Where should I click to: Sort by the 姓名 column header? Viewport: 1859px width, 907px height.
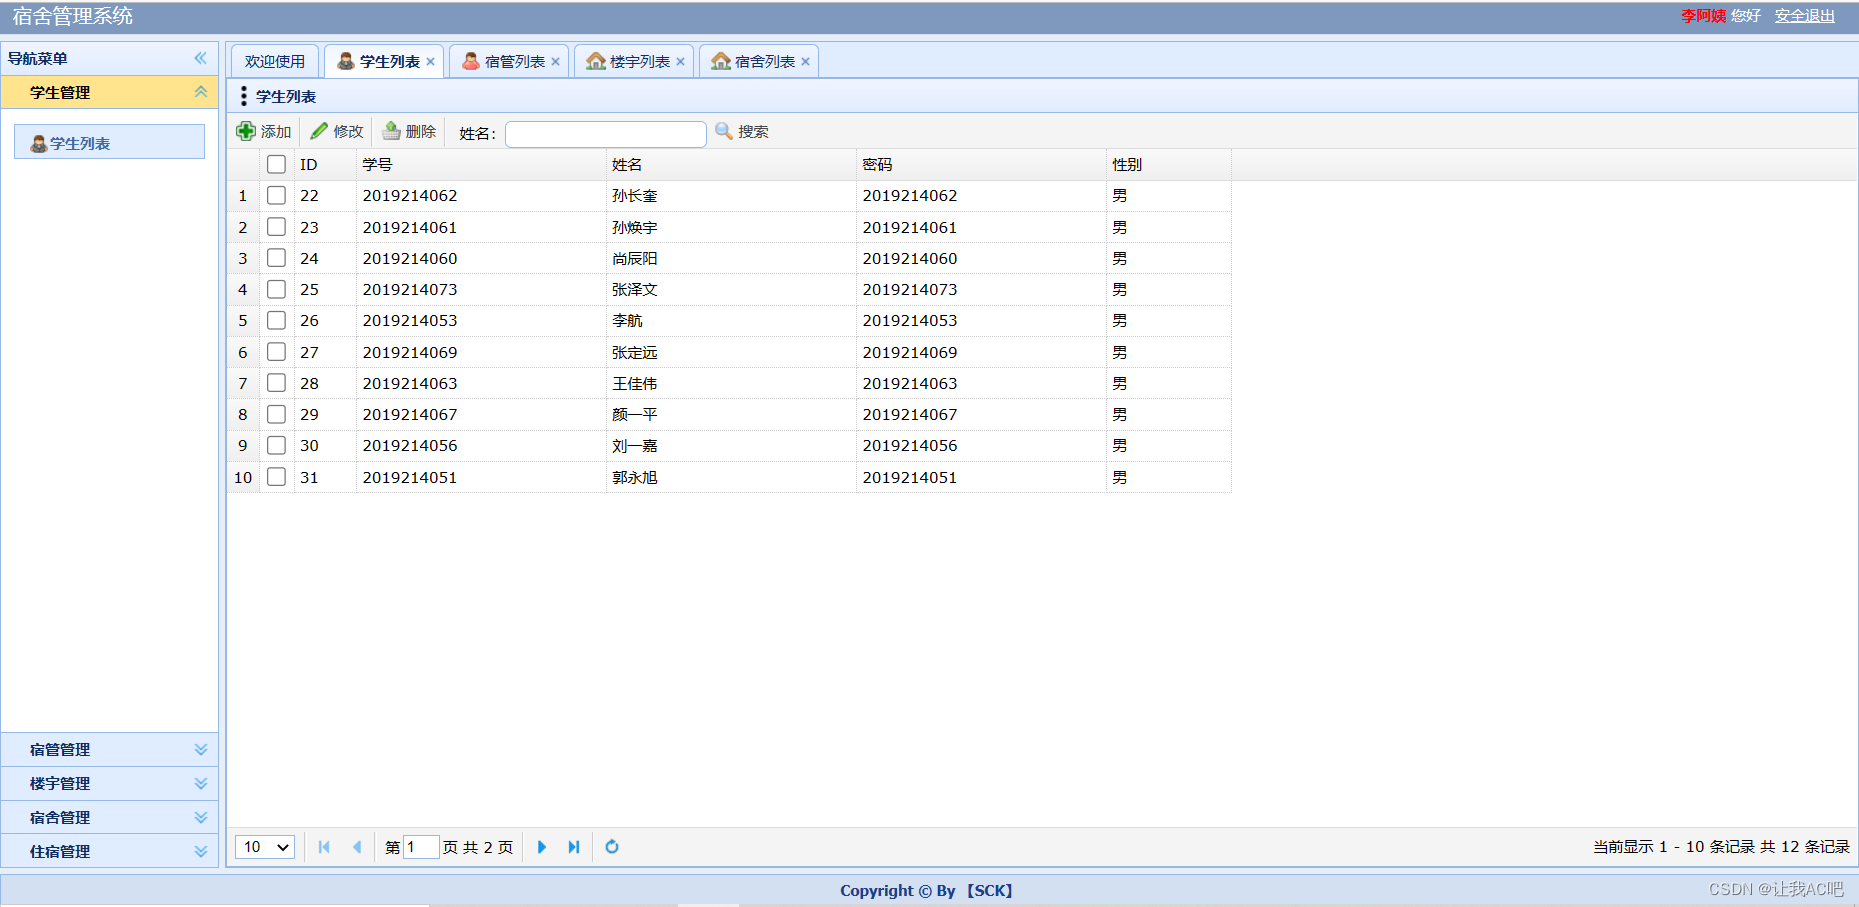731,165
